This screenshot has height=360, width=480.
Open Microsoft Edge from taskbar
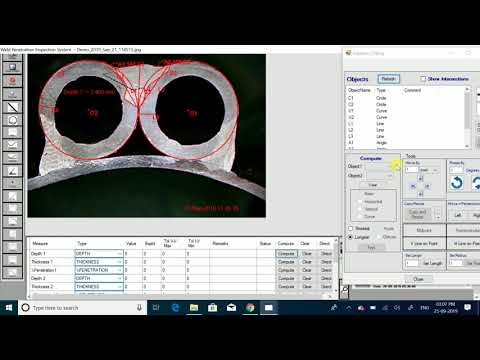click(175, 308)
